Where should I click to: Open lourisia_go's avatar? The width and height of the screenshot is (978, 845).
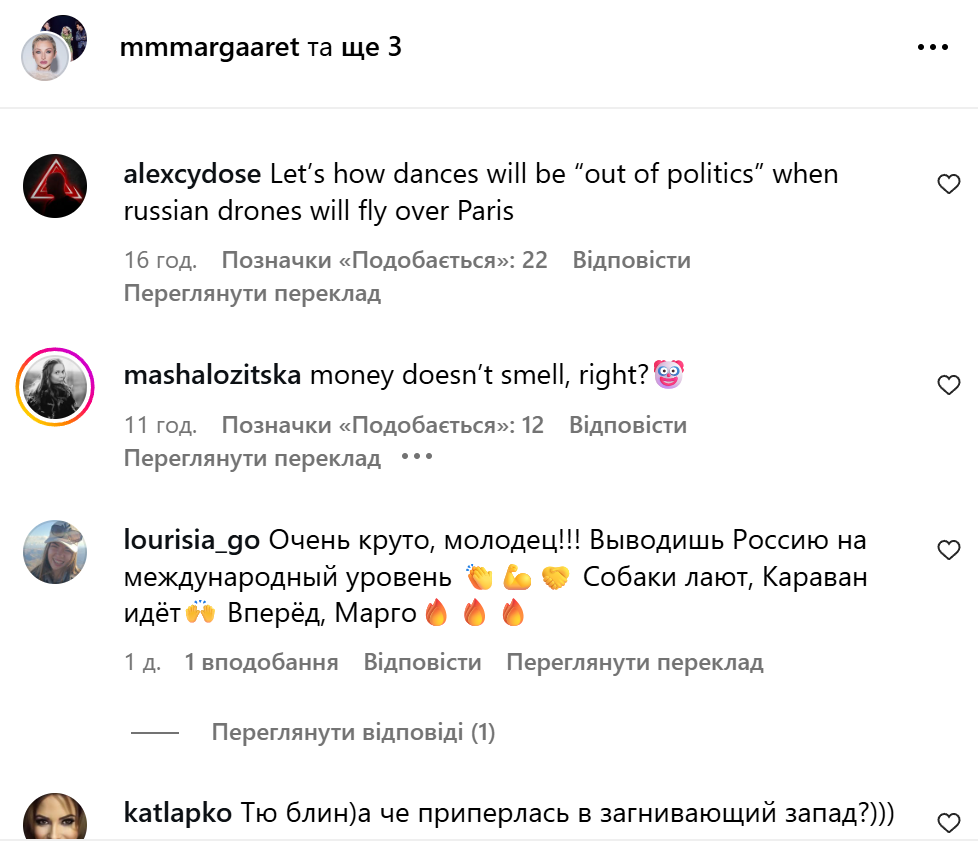coord(54,552)
